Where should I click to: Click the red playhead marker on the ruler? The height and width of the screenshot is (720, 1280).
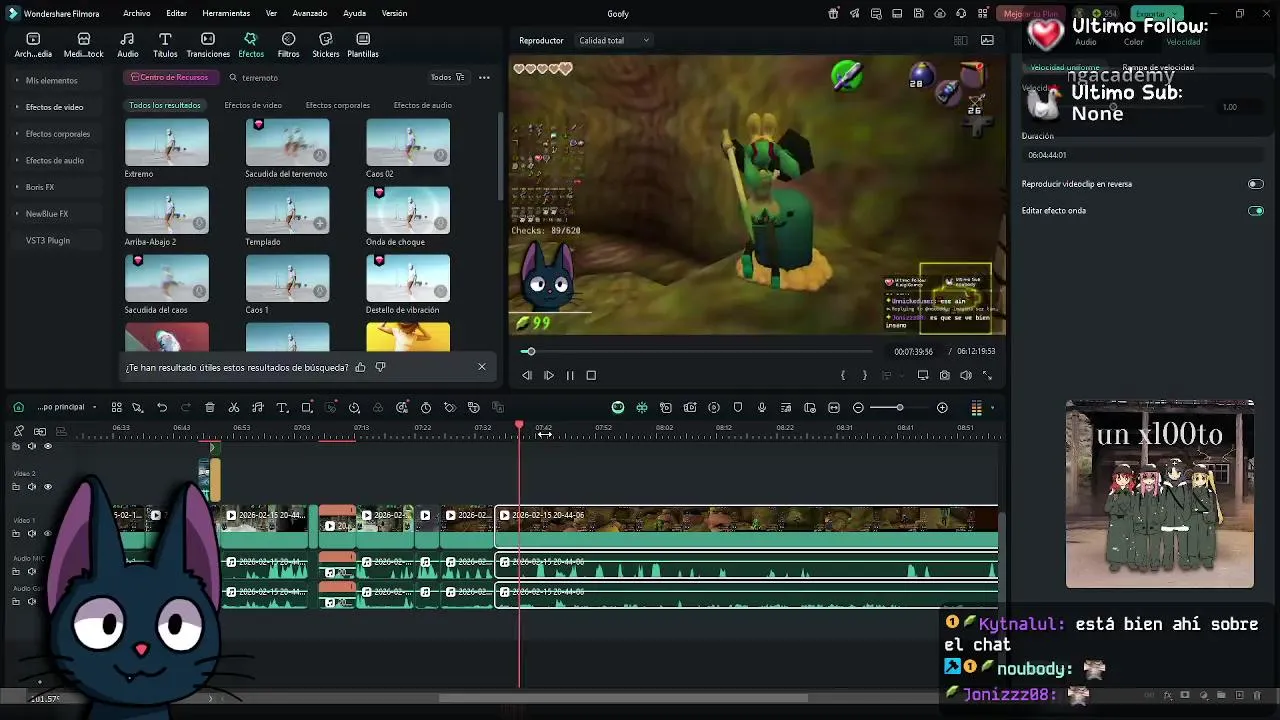coord(519,426)
